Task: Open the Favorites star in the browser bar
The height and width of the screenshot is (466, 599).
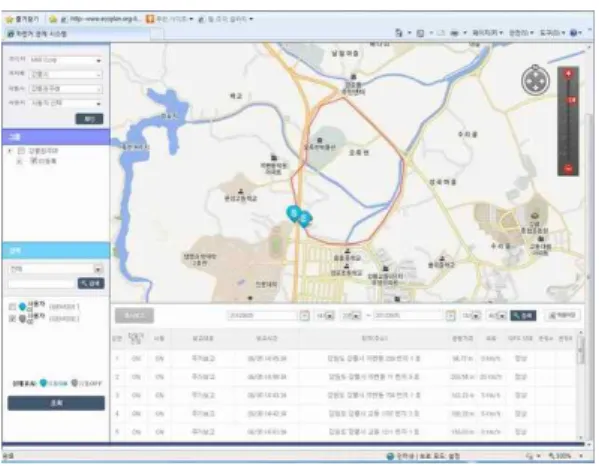Action: coord(9,19)
